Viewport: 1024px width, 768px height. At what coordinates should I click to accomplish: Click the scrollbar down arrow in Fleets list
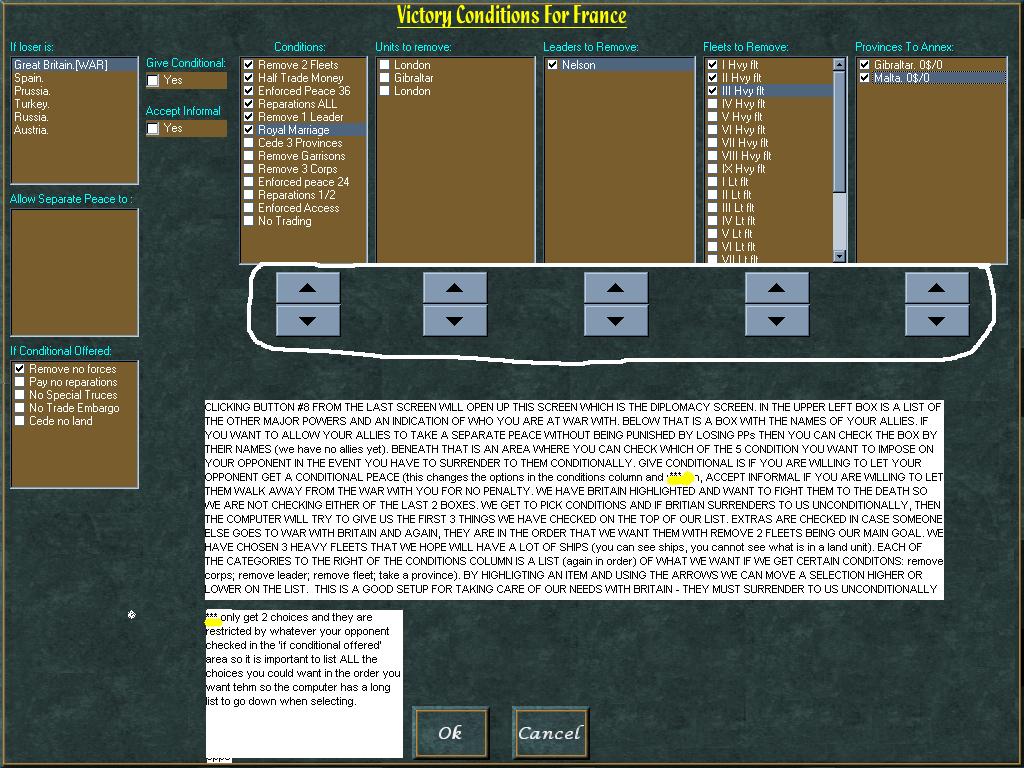[x=838, y=255]
